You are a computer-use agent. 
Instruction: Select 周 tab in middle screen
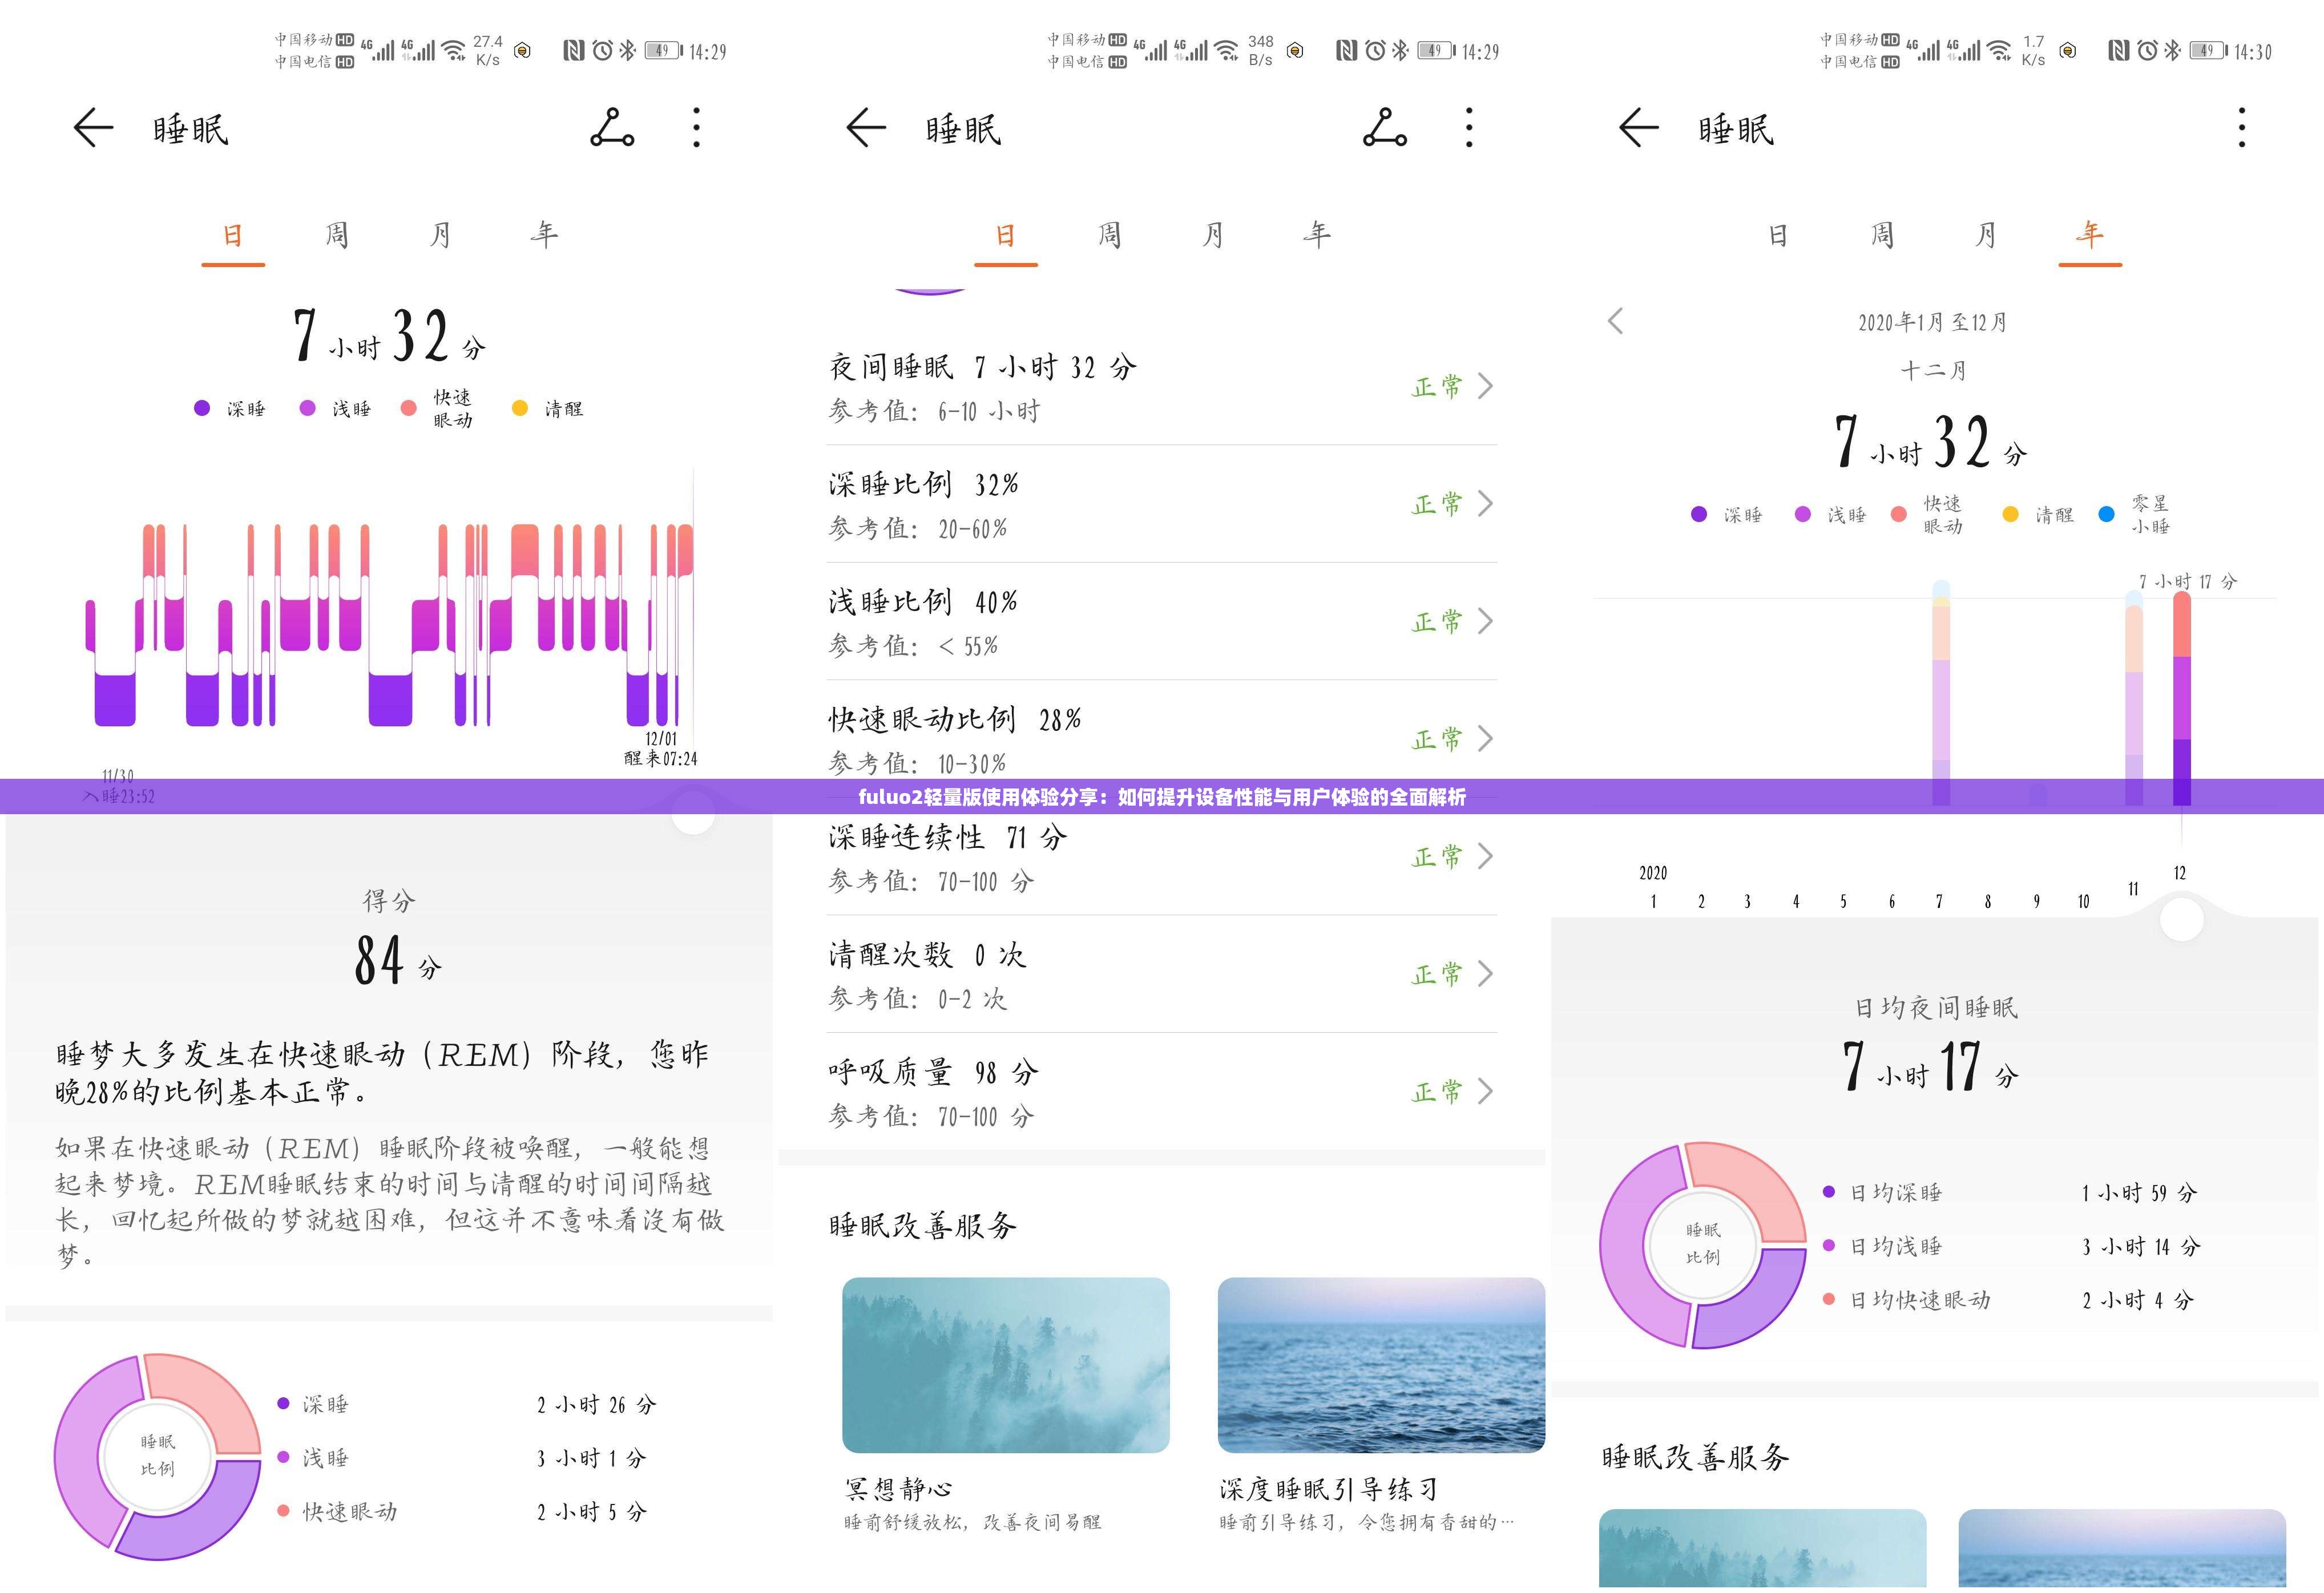(1110, 236)
